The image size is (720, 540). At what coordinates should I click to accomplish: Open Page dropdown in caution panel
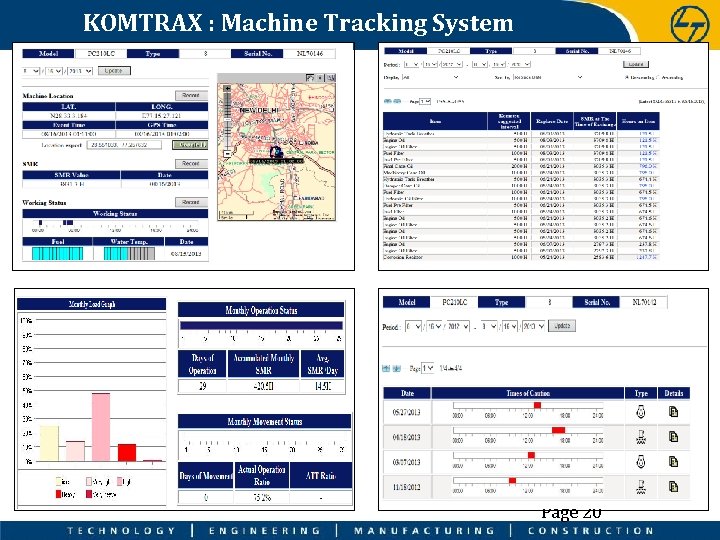click(x=428, y=368)
